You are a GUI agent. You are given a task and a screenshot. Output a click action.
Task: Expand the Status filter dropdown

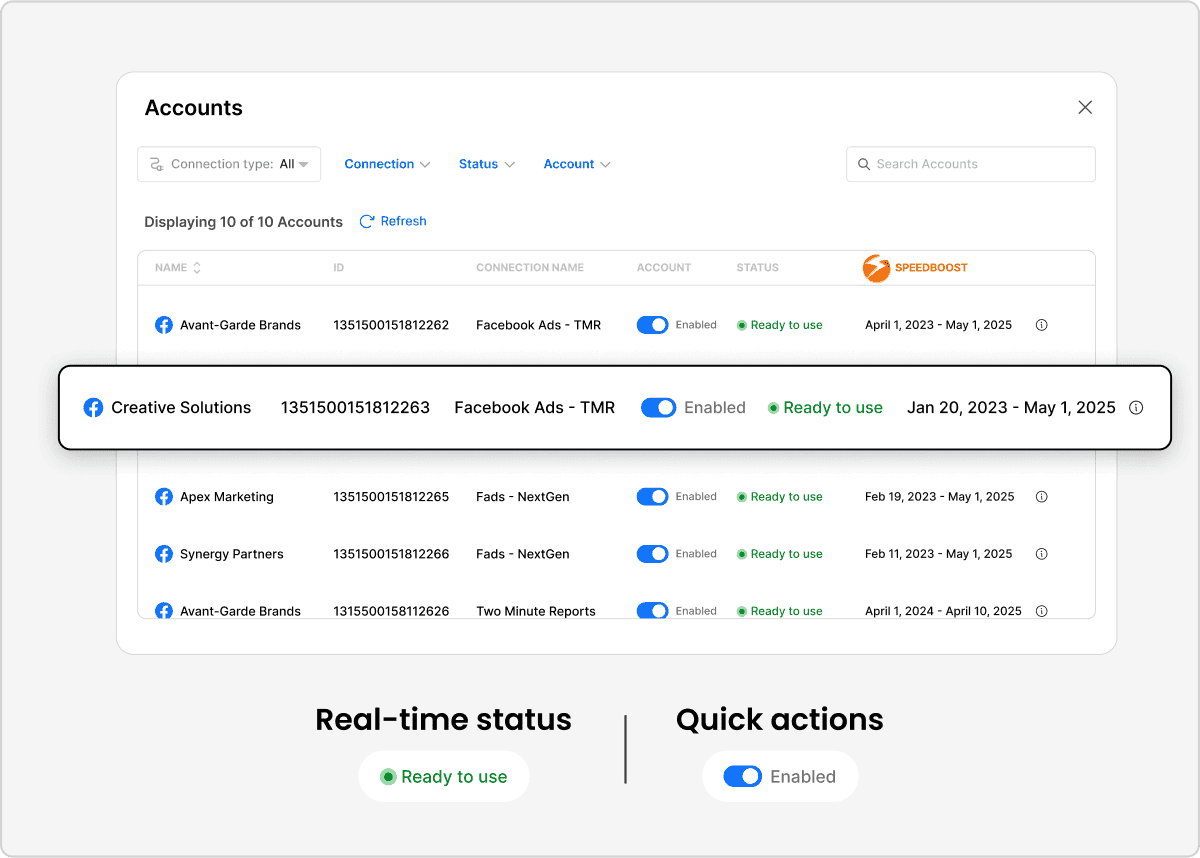[485, 163]
